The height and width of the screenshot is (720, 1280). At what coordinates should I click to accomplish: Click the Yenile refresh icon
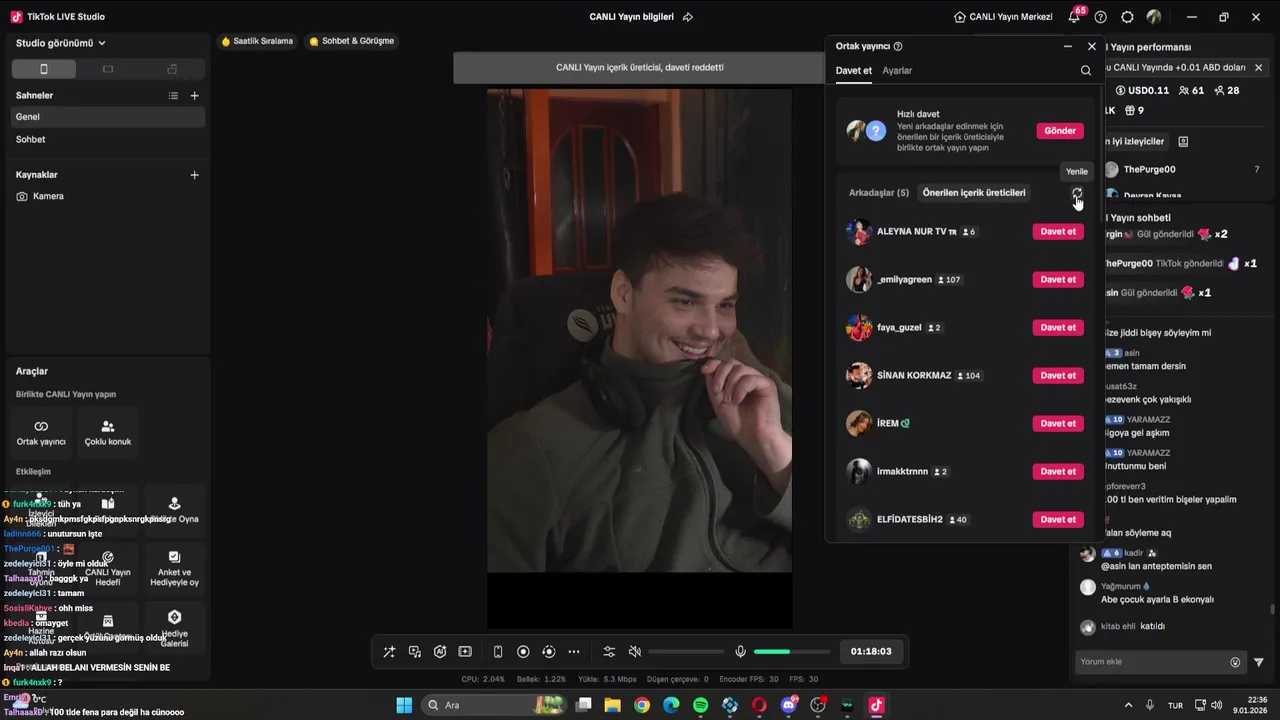1077,193
